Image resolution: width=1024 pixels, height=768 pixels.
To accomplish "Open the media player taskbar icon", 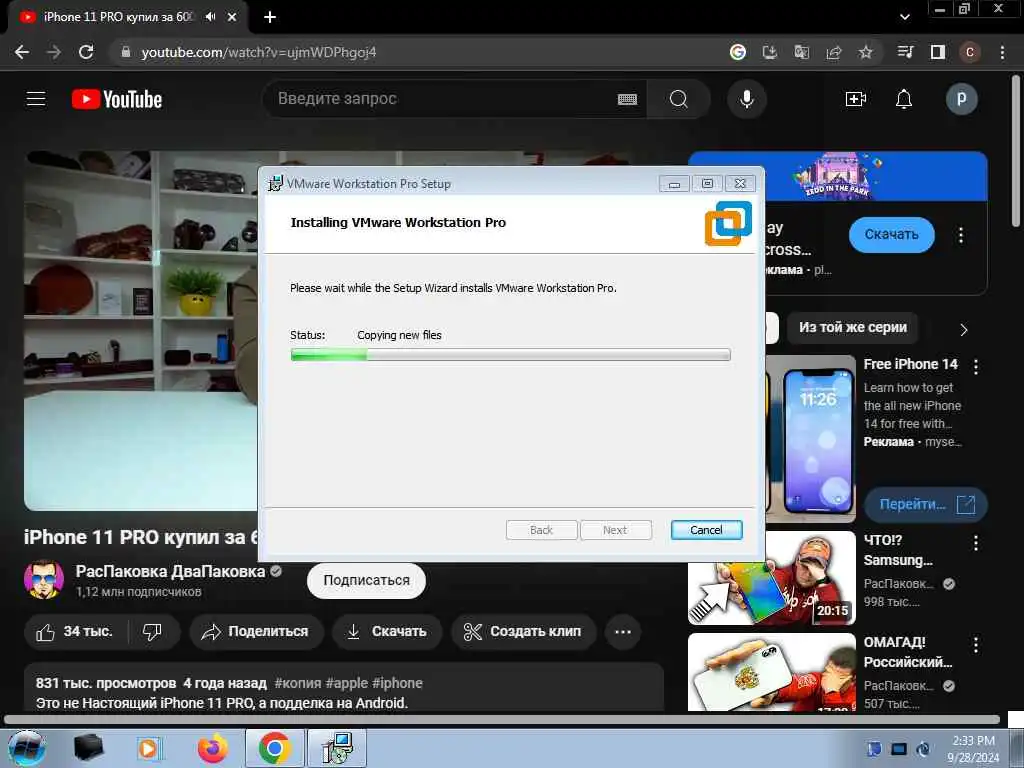I will (x=149, y=748).
